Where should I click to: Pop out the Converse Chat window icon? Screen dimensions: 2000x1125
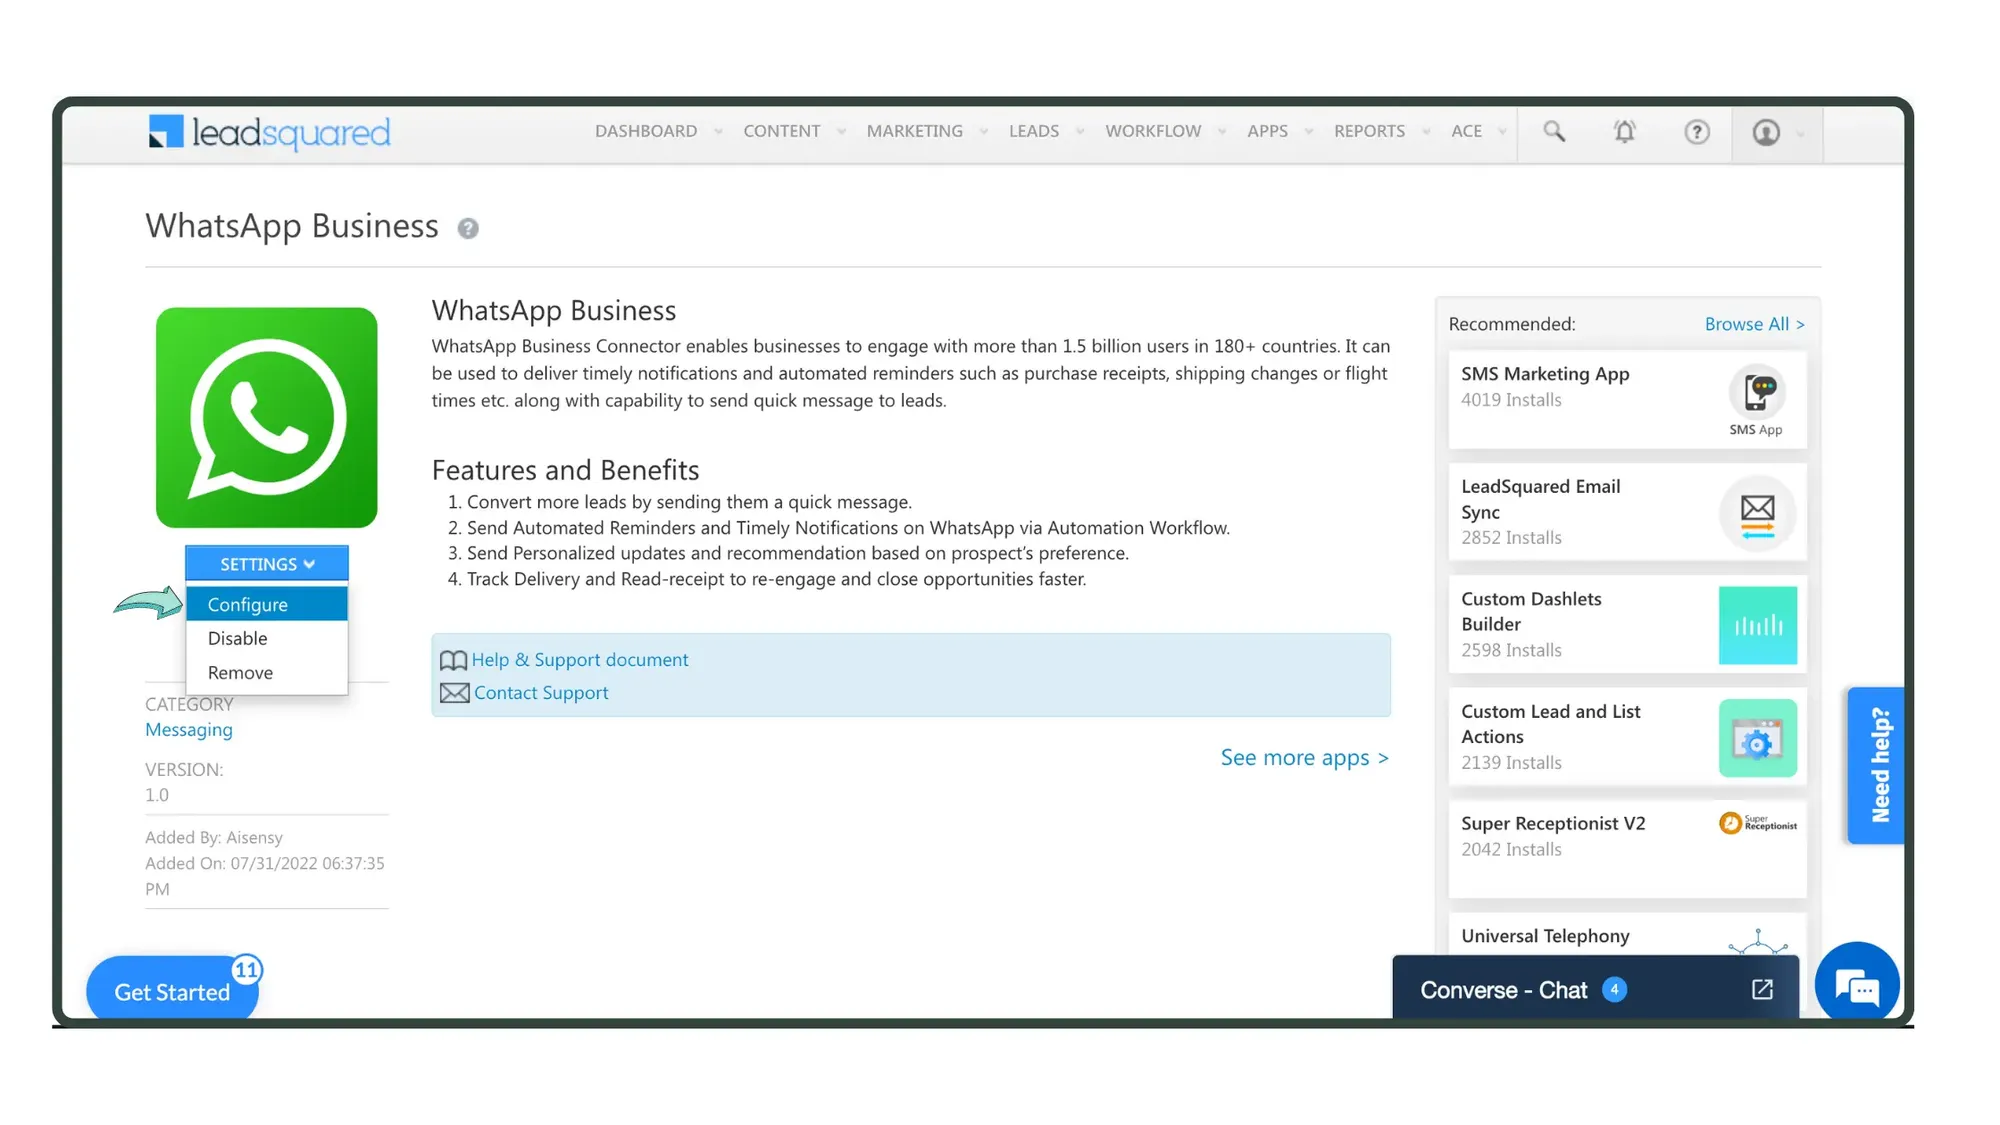point(1762,989)
